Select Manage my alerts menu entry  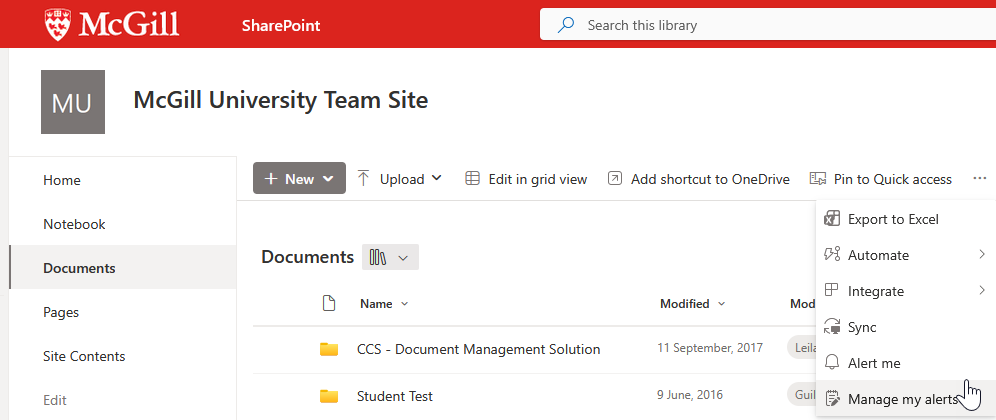click(x=902, y=399)
